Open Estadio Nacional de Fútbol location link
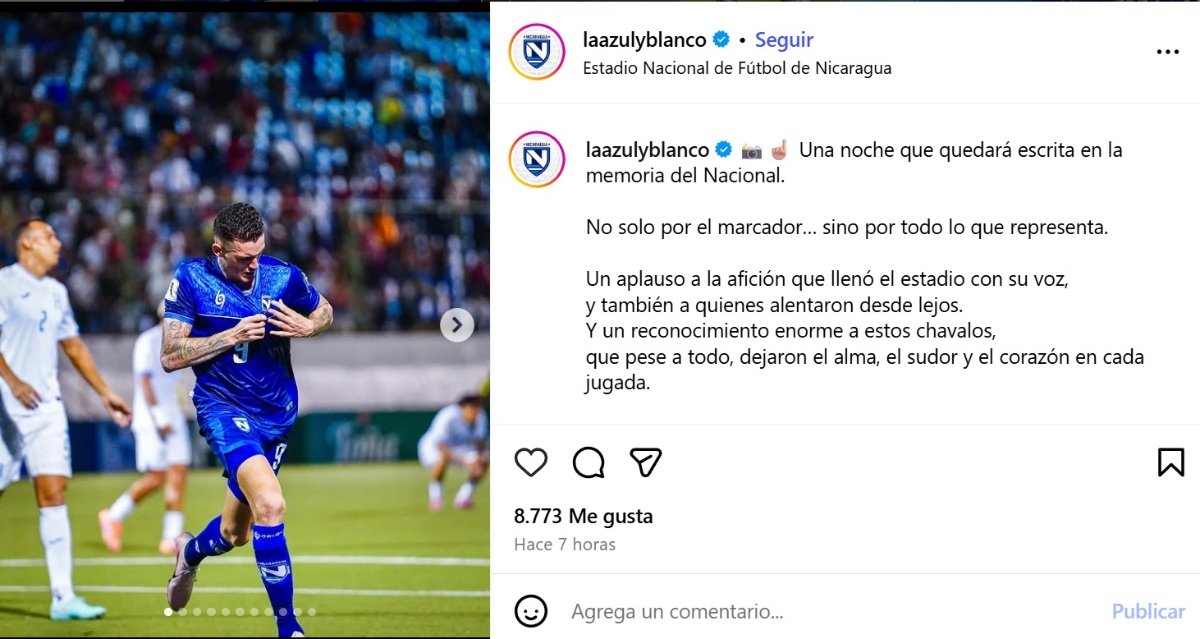1200x639 pixels. coord(737,68)
